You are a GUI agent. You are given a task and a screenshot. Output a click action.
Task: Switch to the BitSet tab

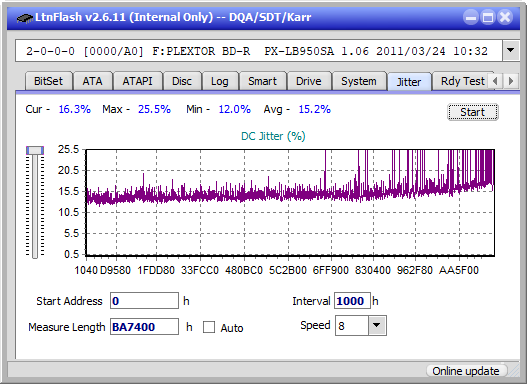[x=48, y=81]
